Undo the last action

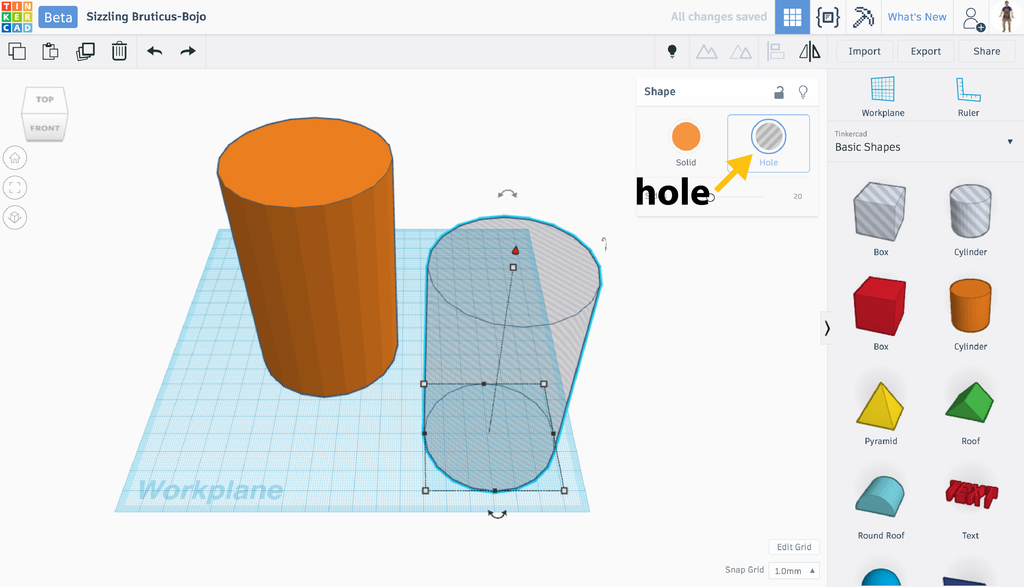[155, 51]
